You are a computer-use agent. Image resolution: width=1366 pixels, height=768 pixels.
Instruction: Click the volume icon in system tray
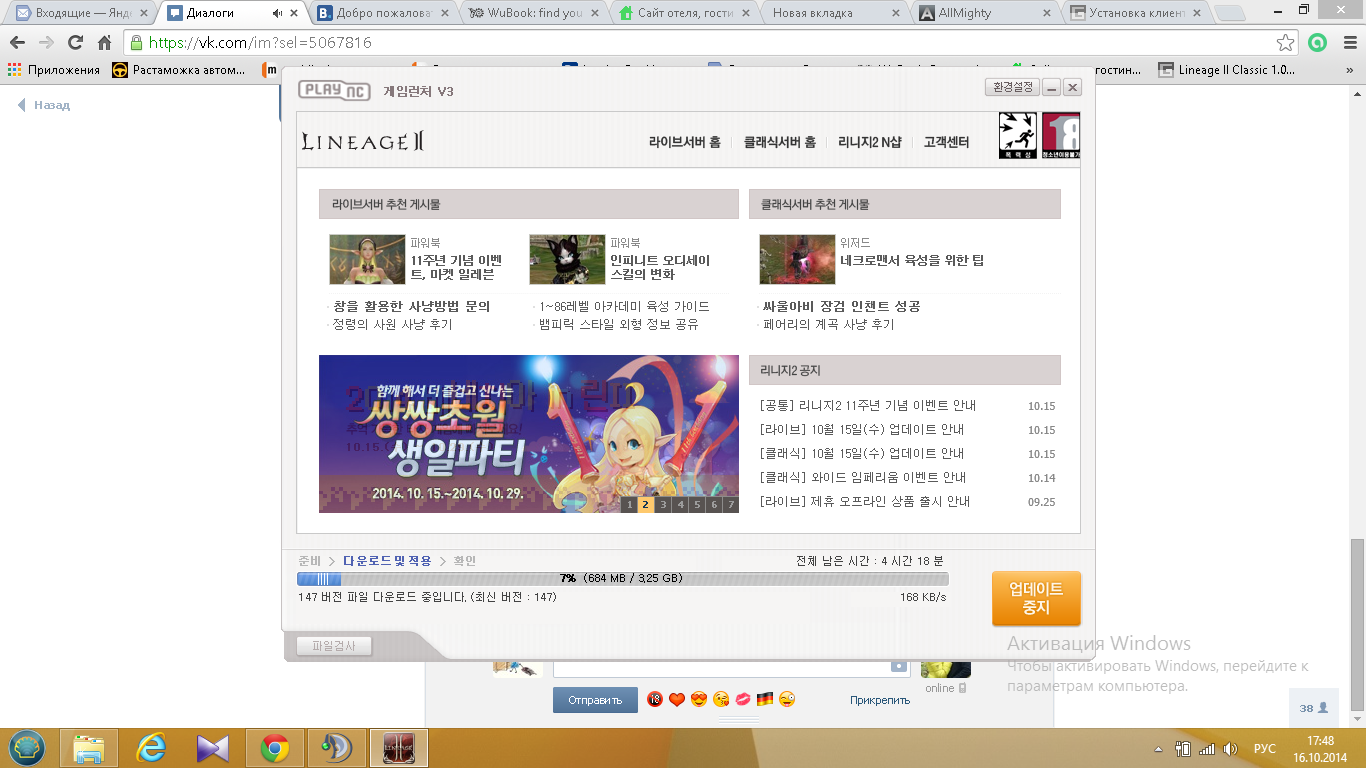point(1231,748)
